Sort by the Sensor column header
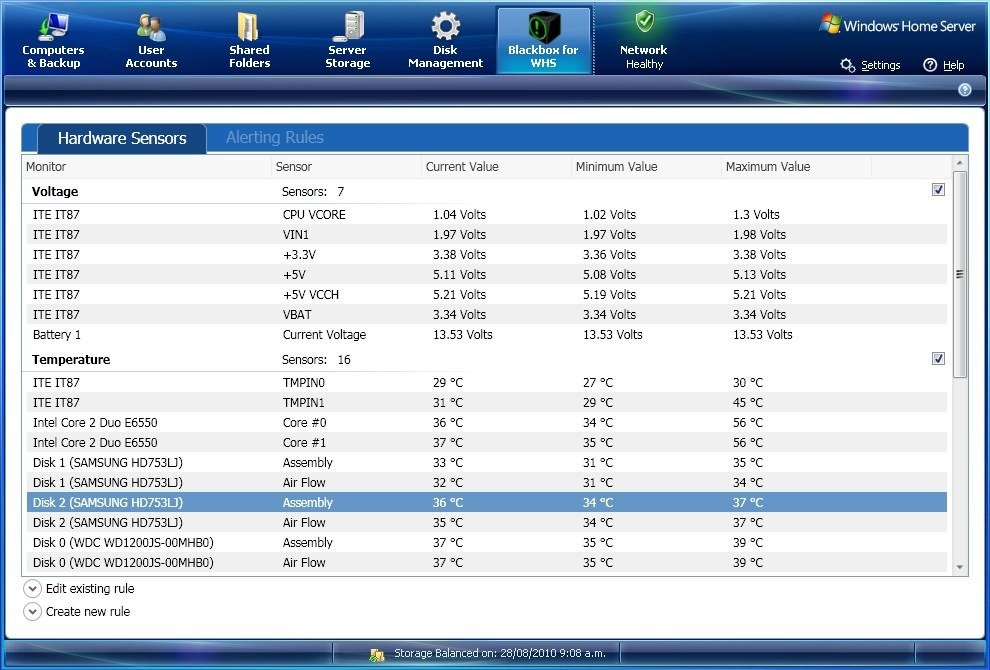Viewport: 990px width, 670px height. [x=347, y=167]
